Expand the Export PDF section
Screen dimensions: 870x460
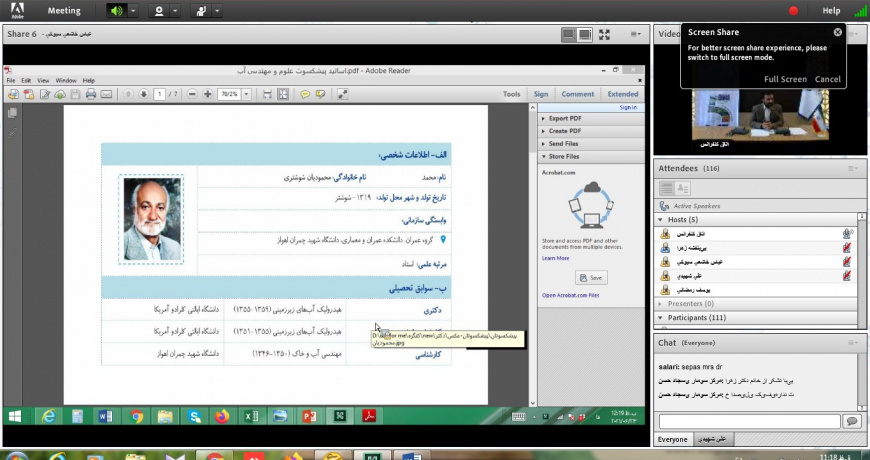(591, 118)
